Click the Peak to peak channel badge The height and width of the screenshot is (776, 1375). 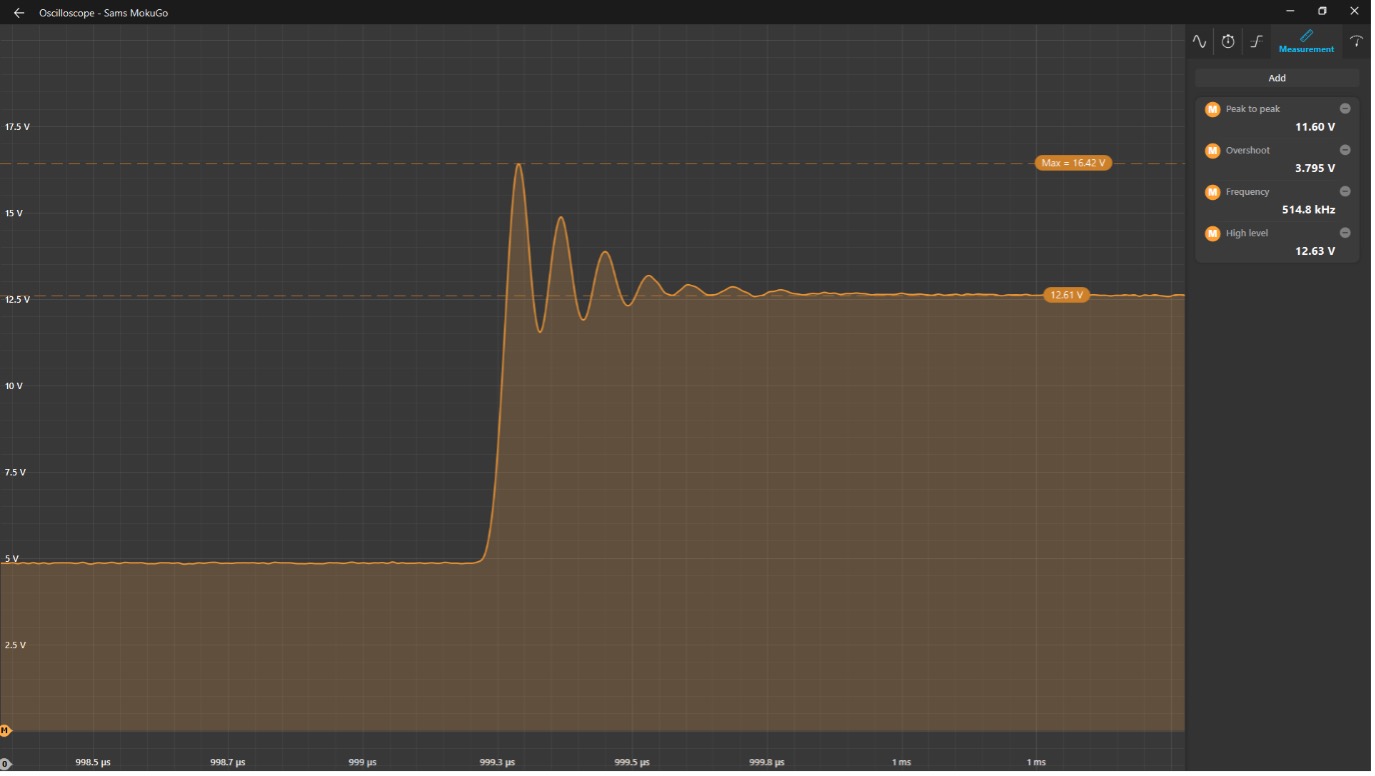click(x=1213, y=109)
